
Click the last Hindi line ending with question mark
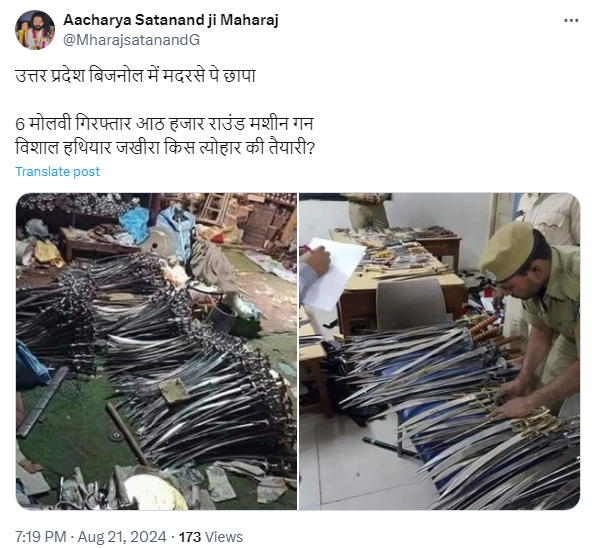tap(165, 147)
